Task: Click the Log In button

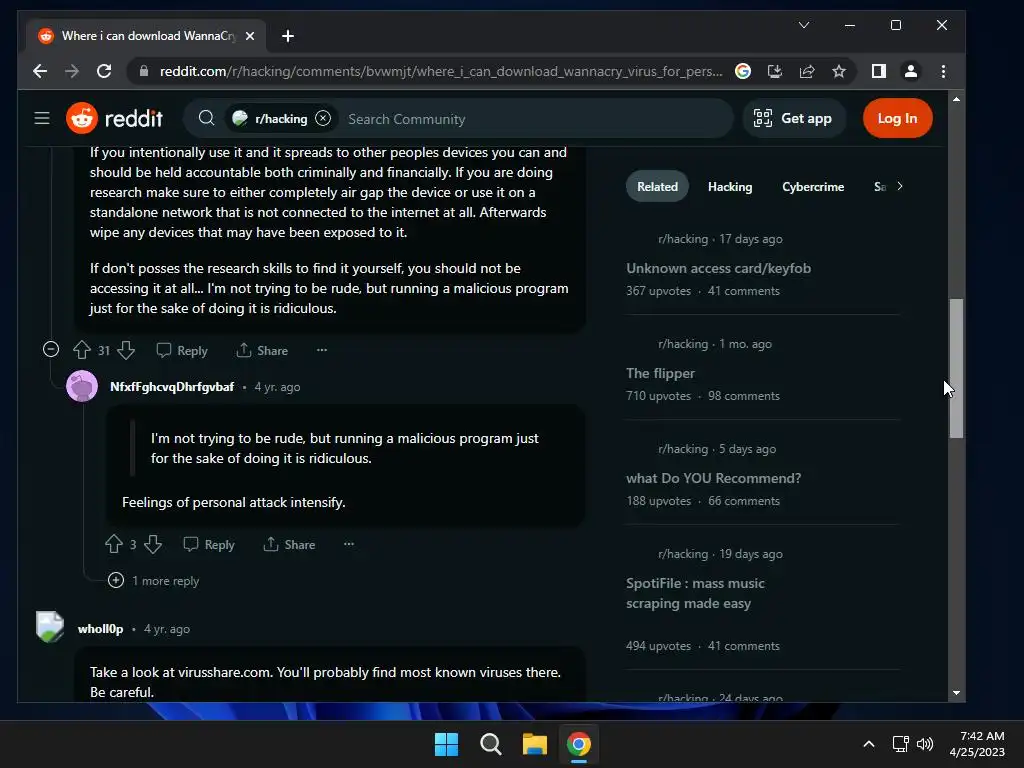Action: (897, 118)
